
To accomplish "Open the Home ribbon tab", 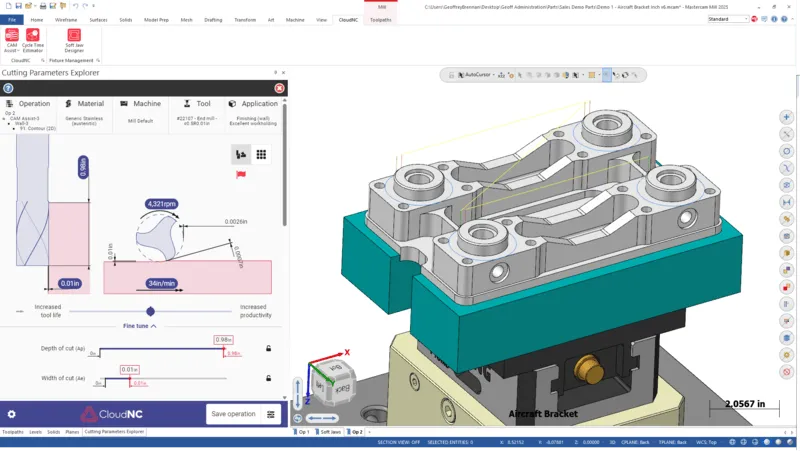I will [37, 20].
